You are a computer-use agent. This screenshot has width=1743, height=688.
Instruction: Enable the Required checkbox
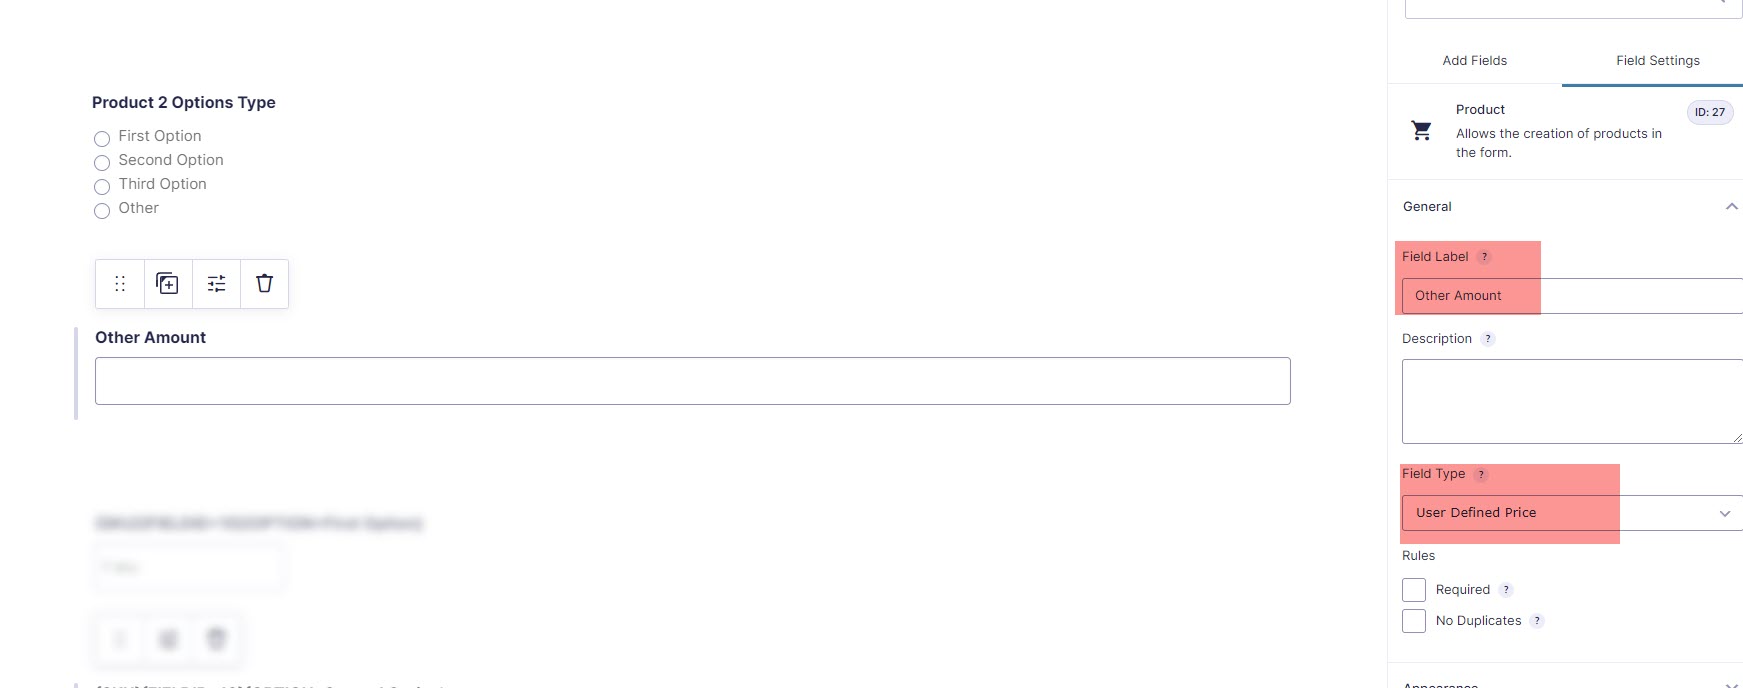point(1414,590)
